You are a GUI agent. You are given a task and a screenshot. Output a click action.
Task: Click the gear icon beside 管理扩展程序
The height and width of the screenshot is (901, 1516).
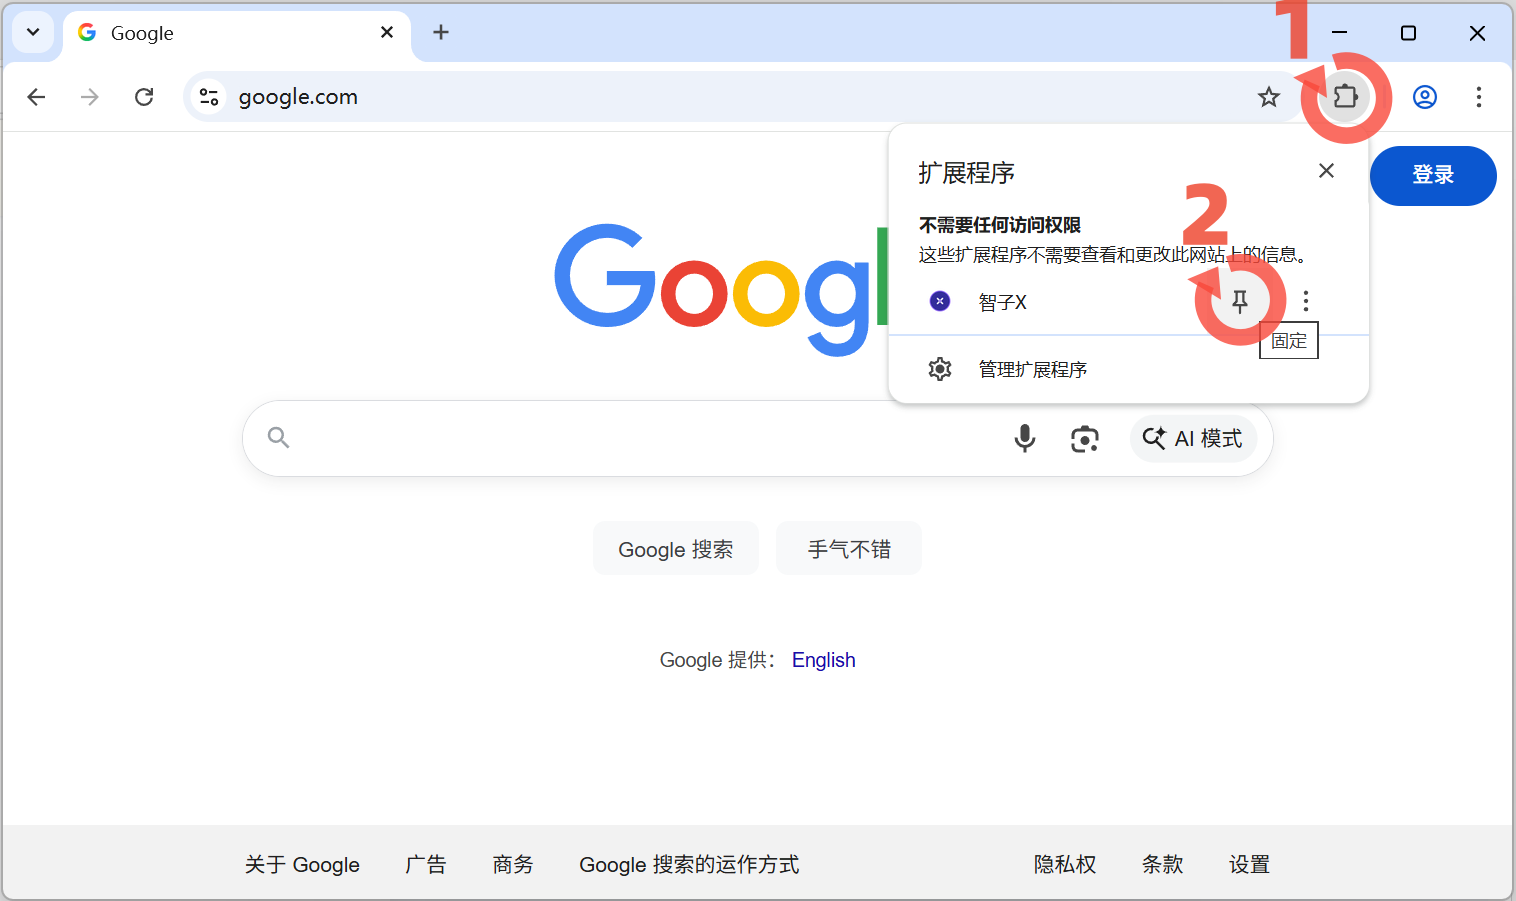pos(940,369)
